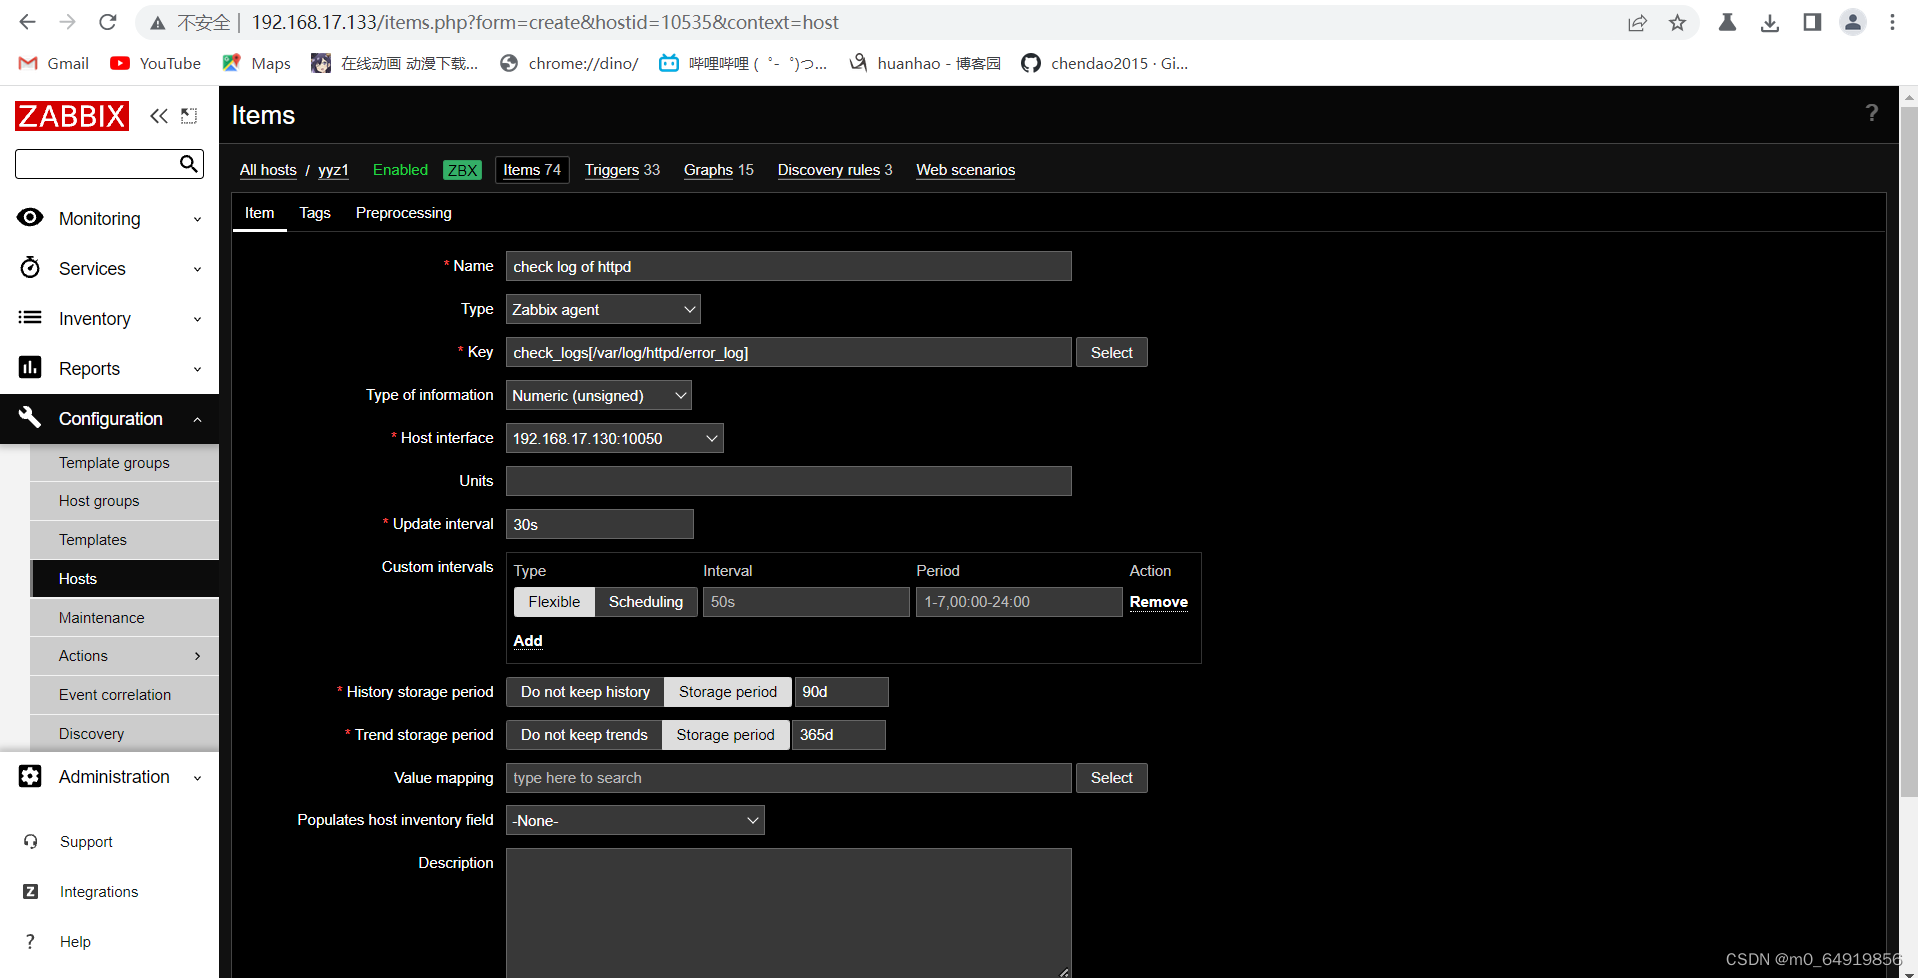Open Hosts in Configuration menu

point(125,579)
